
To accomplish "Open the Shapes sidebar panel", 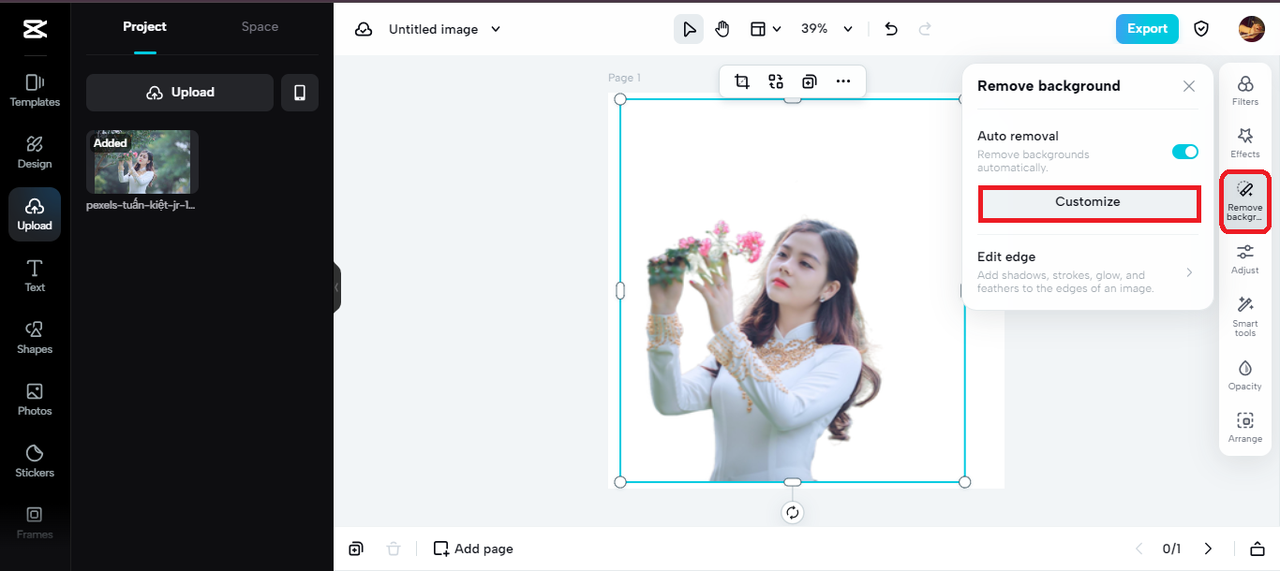I will pyautogui.click(x=35, y=337).
